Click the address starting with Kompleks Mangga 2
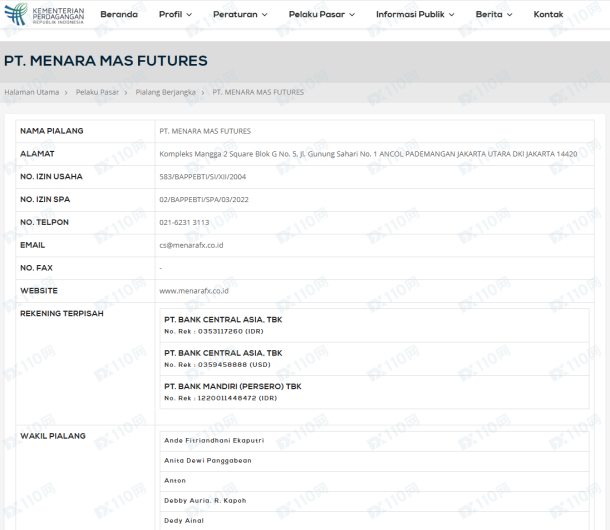Viewport: 610px width, 530px height. click(x=368, y=154)
